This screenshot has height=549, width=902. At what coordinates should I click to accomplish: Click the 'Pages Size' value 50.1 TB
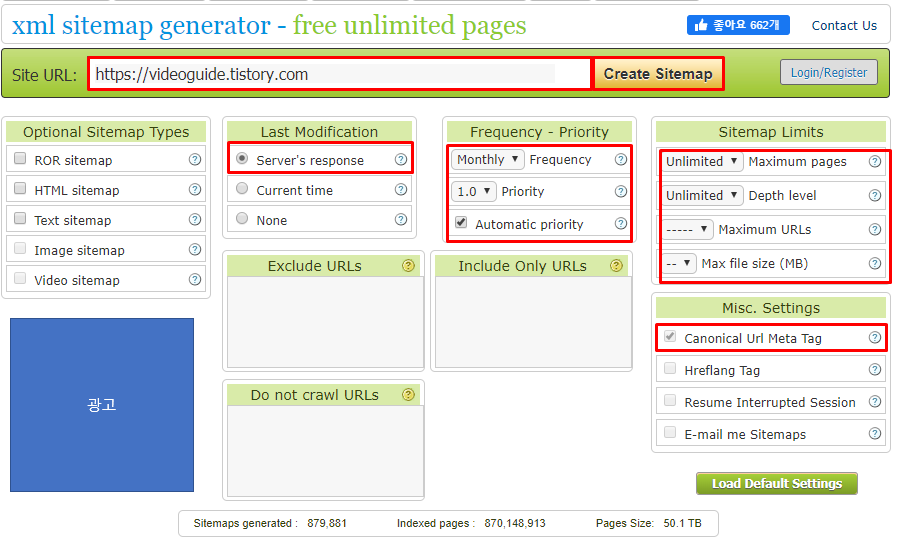point(682,523)
